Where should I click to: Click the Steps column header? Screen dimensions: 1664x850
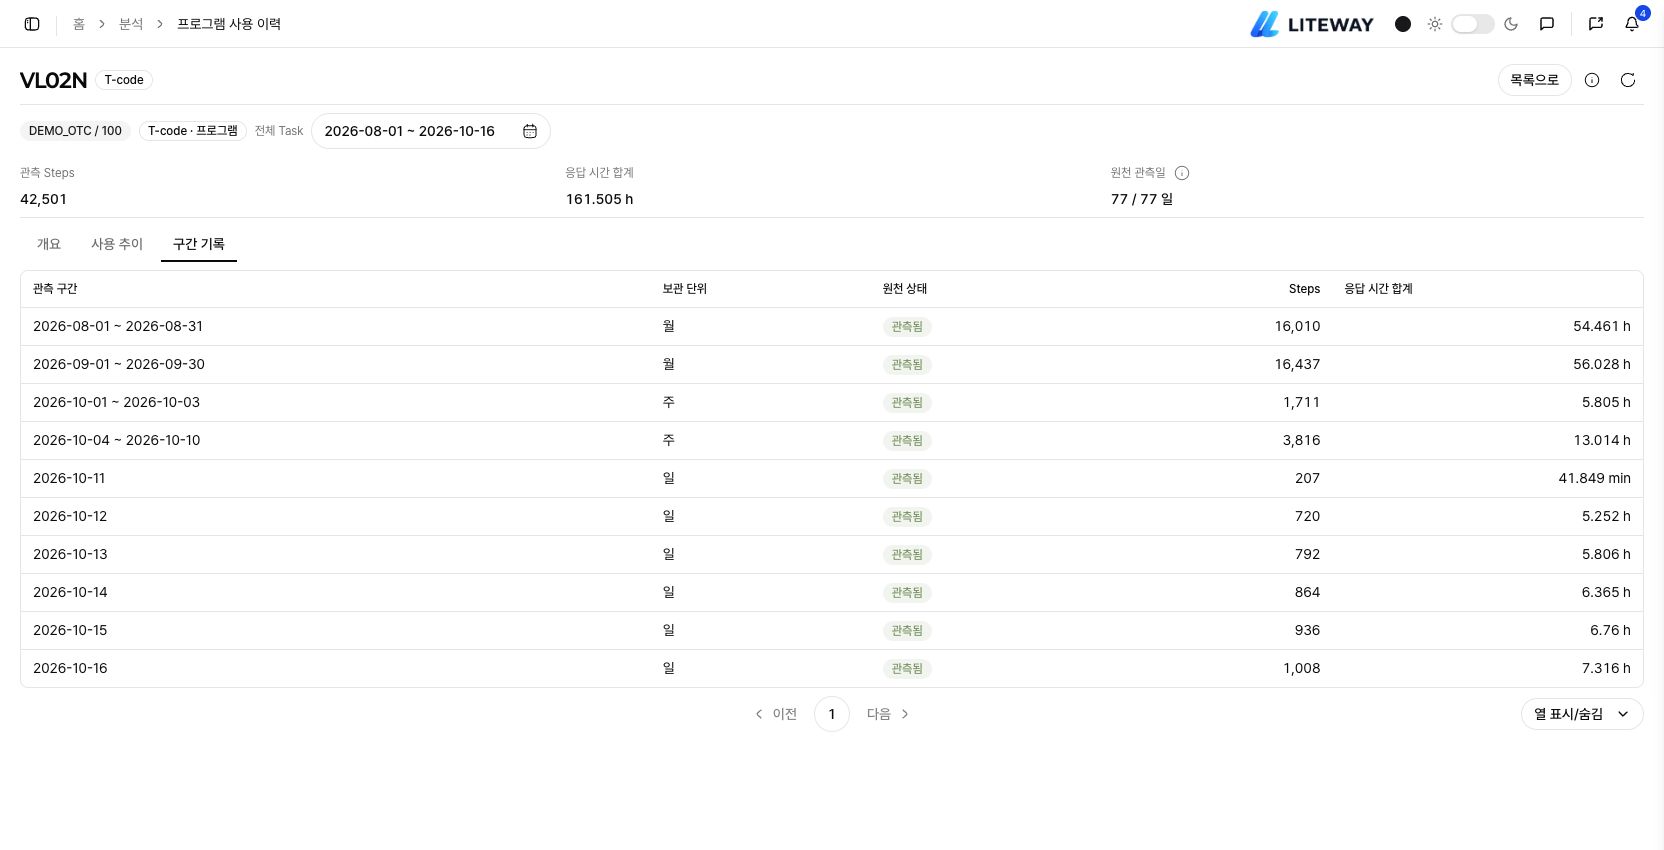(x=1304, y=289)
